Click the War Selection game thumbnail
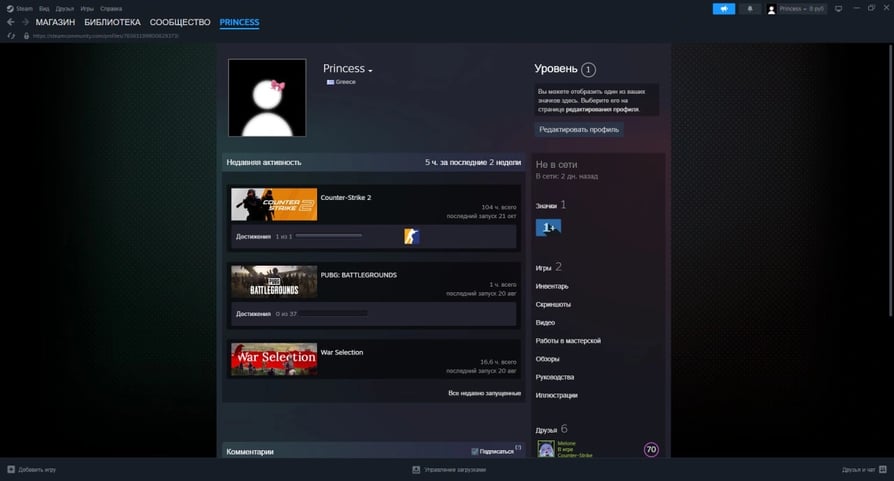The height and width of the screenshot is (481, 894). 274,361
